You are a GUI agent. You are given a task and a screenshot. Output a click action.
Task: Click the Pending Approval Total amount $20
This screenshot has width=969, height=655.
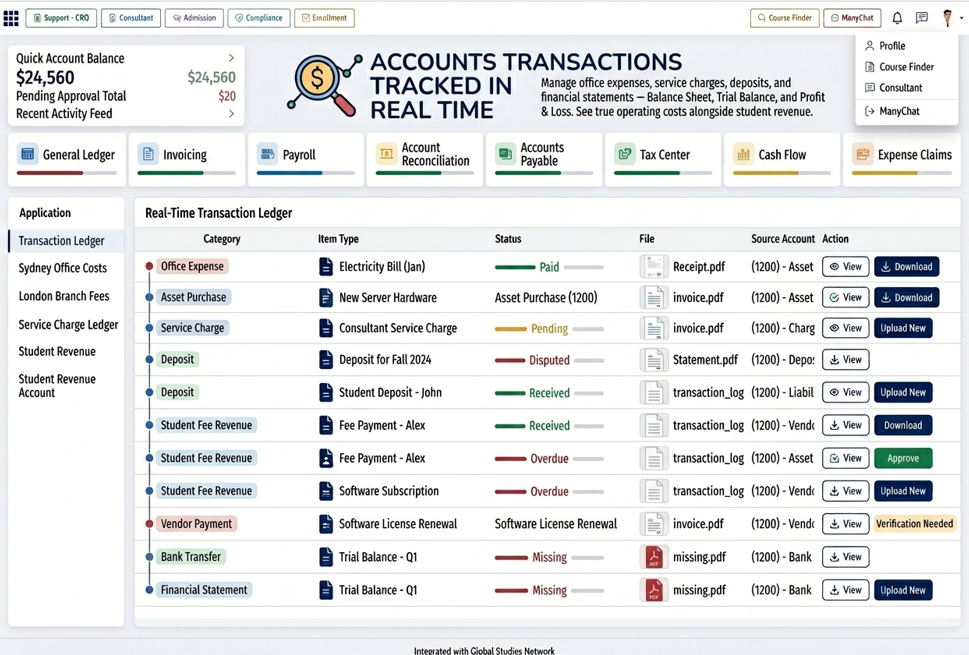click(x=227, y=96)
